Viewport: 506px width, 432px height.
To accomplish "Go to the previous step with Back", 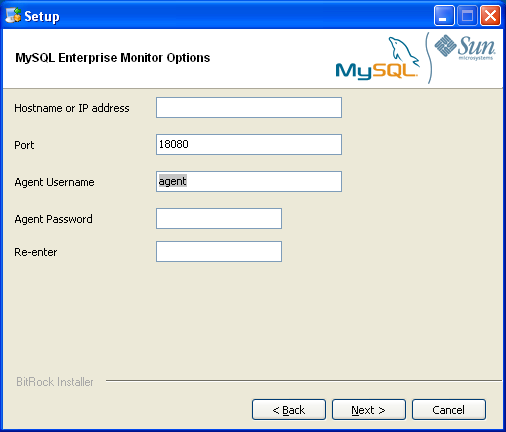I will tap(289, 410).
